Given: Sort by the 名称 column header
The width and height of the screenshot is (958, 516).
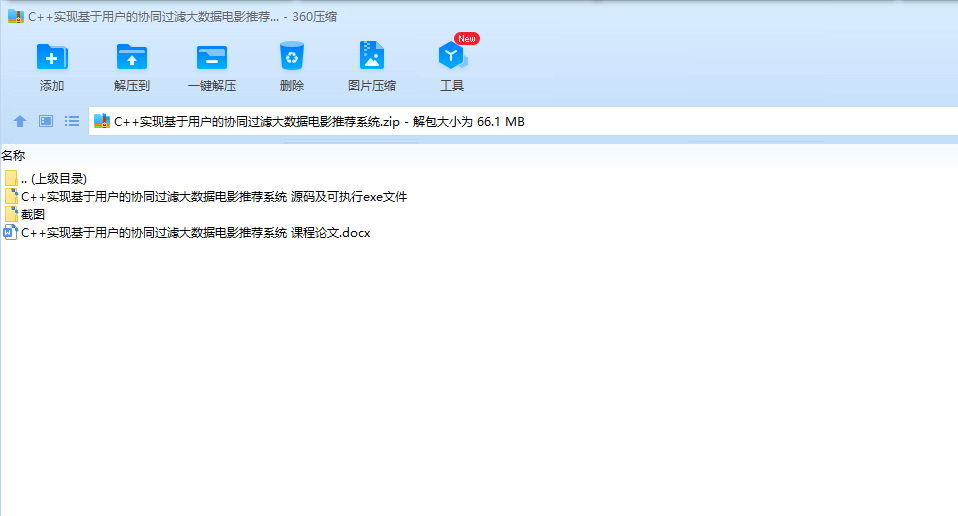Looking at the screenshot, I should (13, 156).
